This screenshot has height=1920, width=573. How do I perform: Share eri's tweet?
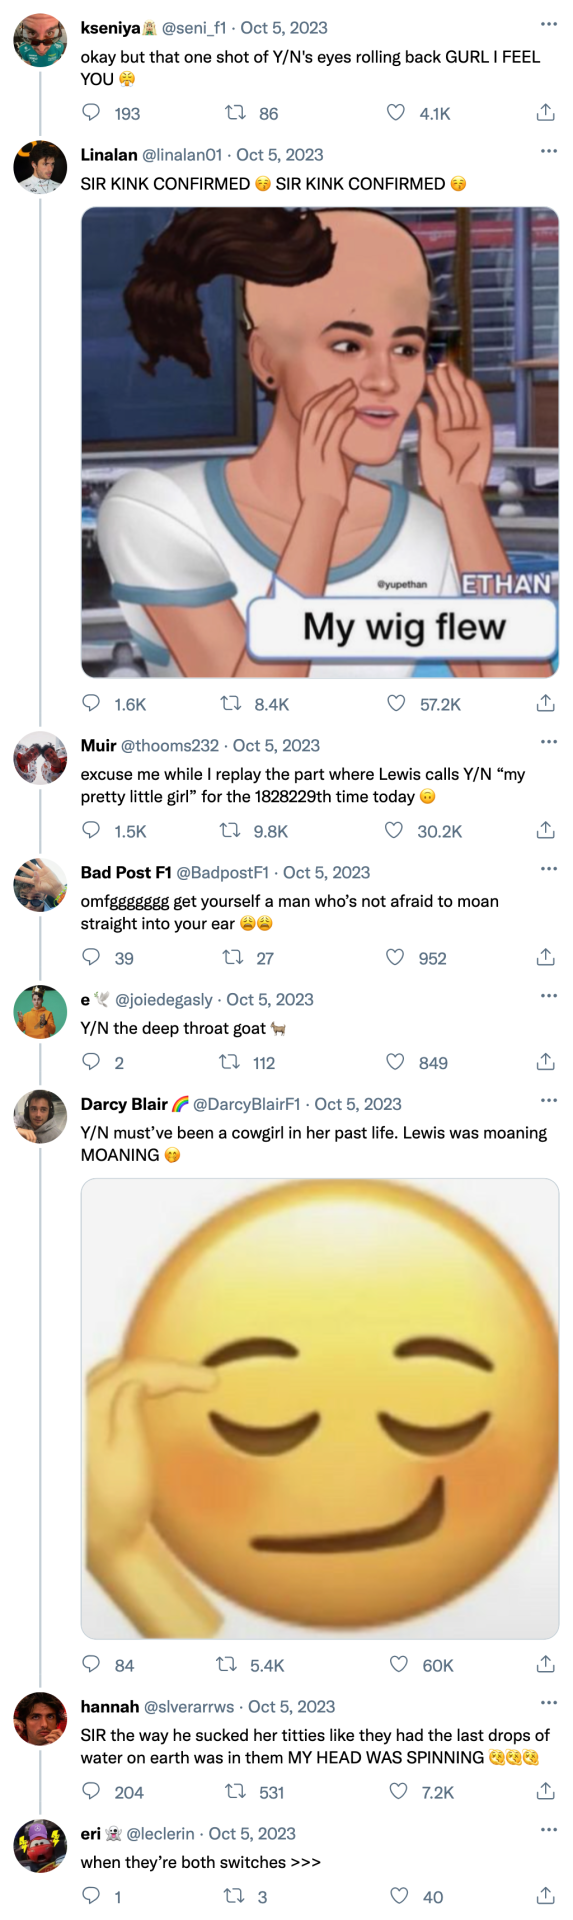coord(545,1895)
